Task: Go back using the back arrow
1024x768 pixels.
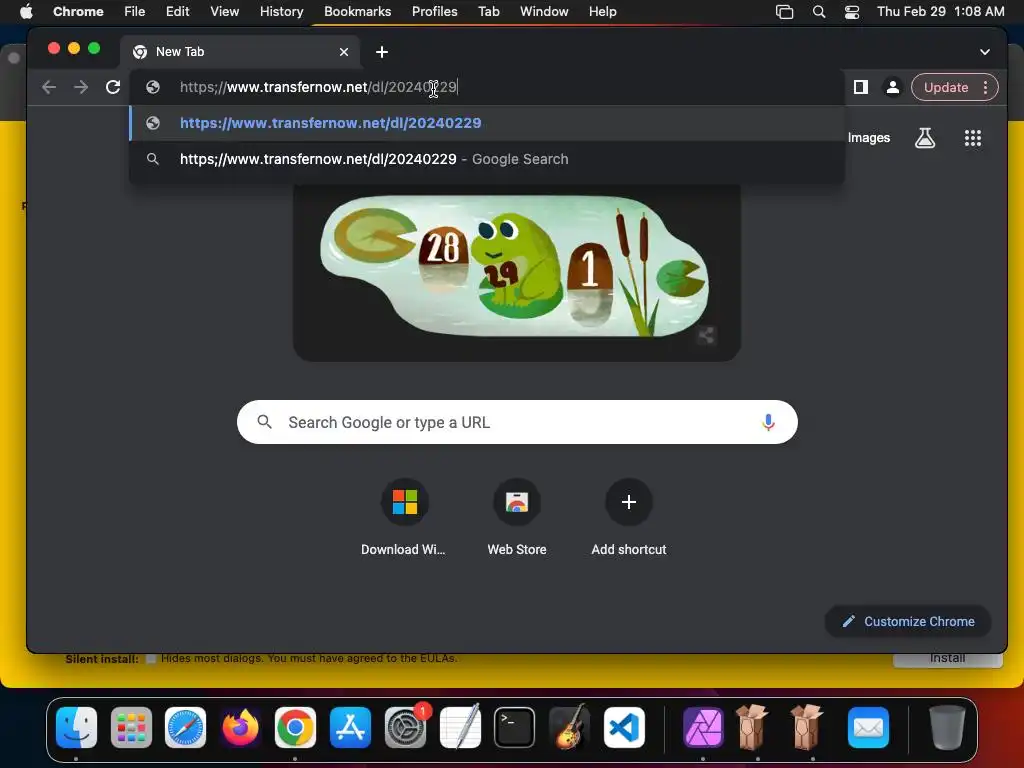Action: coord(49,87)
